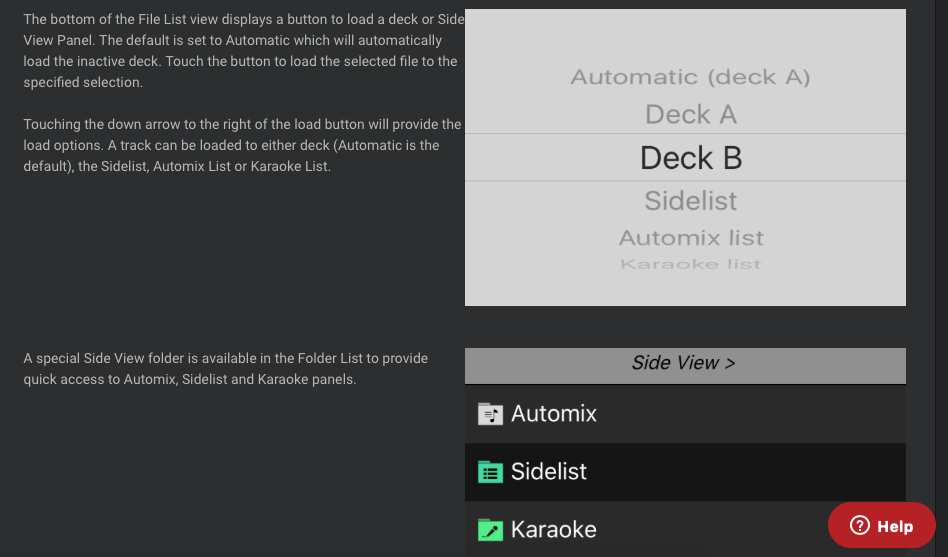The height and width of the screenshot is (557, 948).
Task: Choose Deck A in the load picker
Action: click(x=690, y=114)
